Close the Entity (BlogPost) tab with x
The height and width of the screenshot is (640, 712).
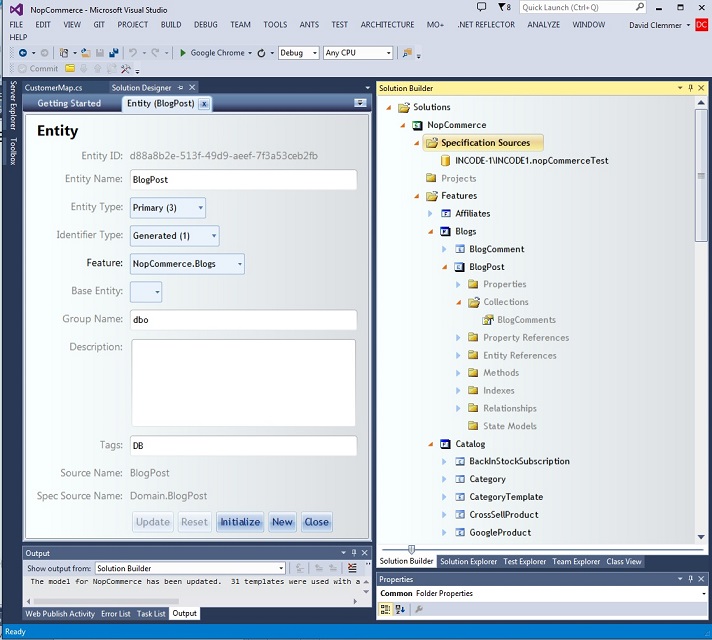(204, 104)
